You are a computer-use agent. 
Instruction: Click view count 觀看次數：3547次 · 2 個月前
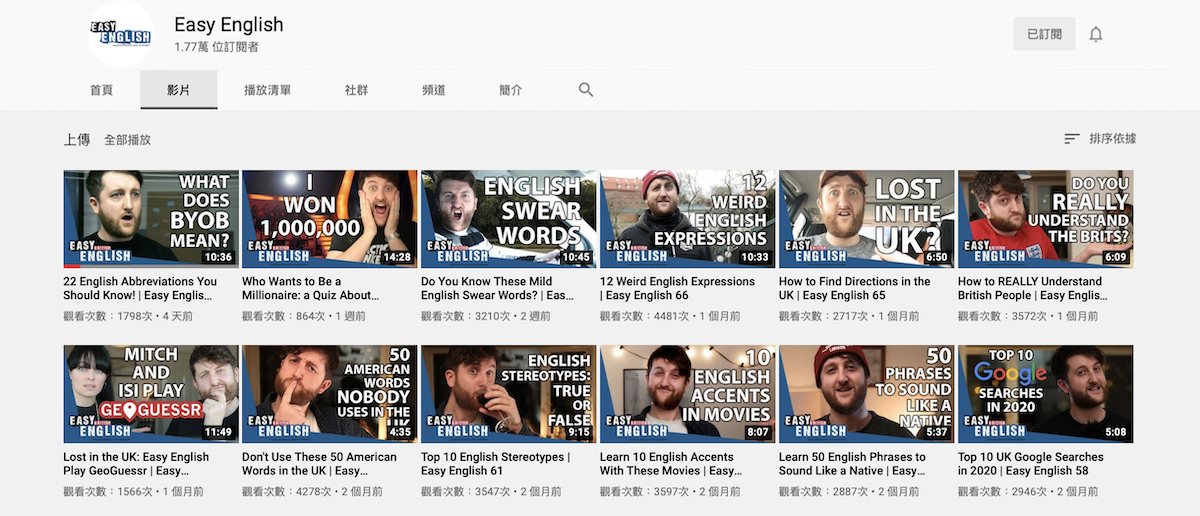pos(491,491)
